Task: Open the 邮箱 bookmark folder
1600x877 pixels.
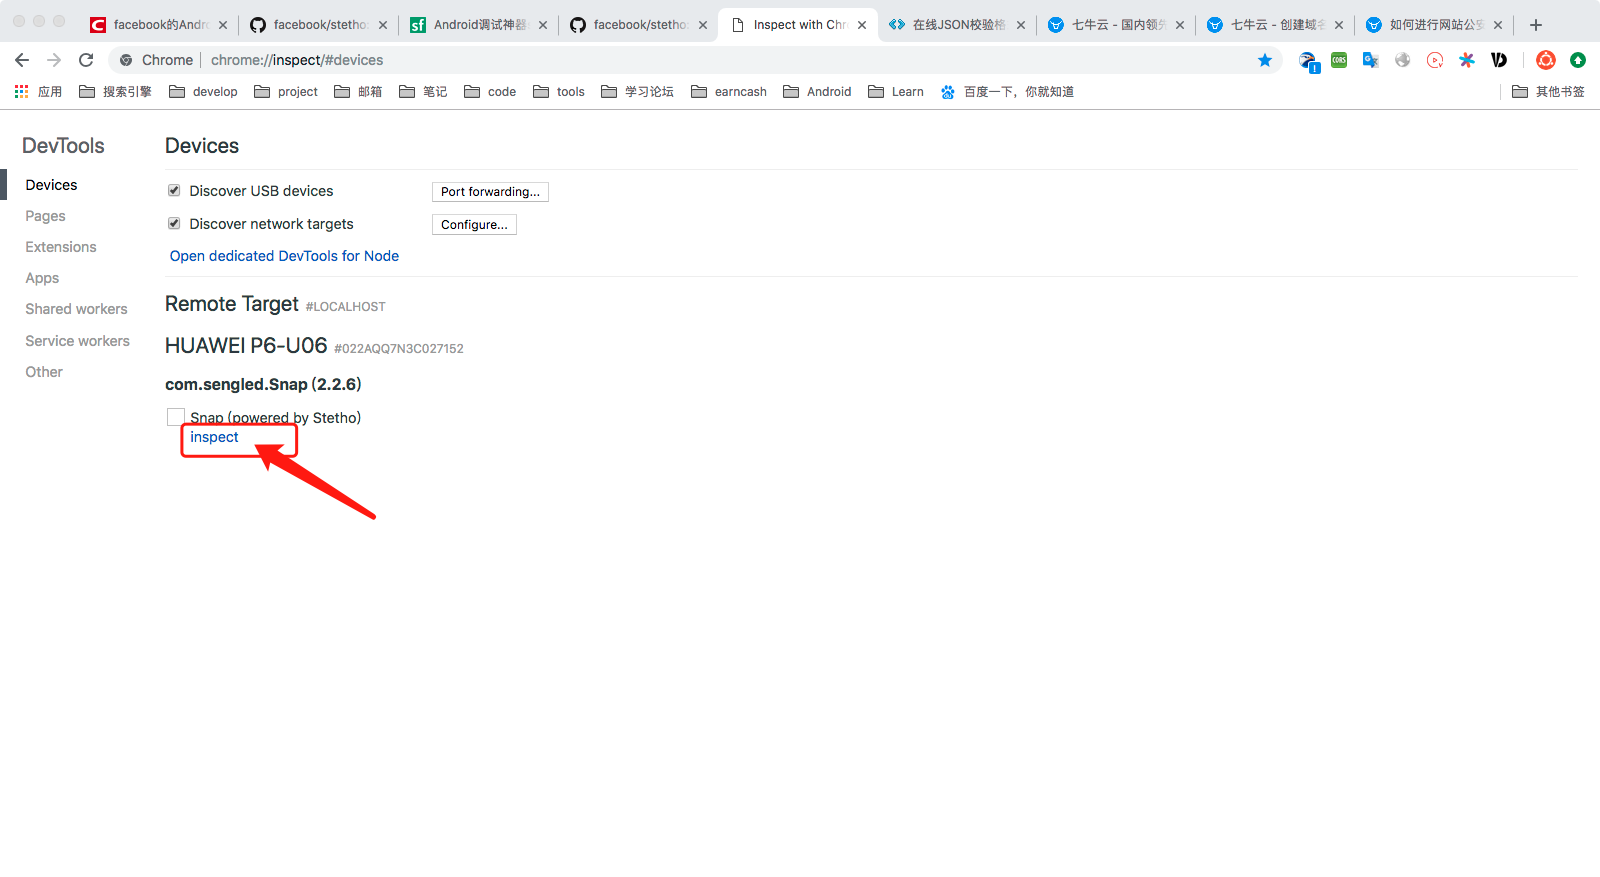Action: click(358, 91)
